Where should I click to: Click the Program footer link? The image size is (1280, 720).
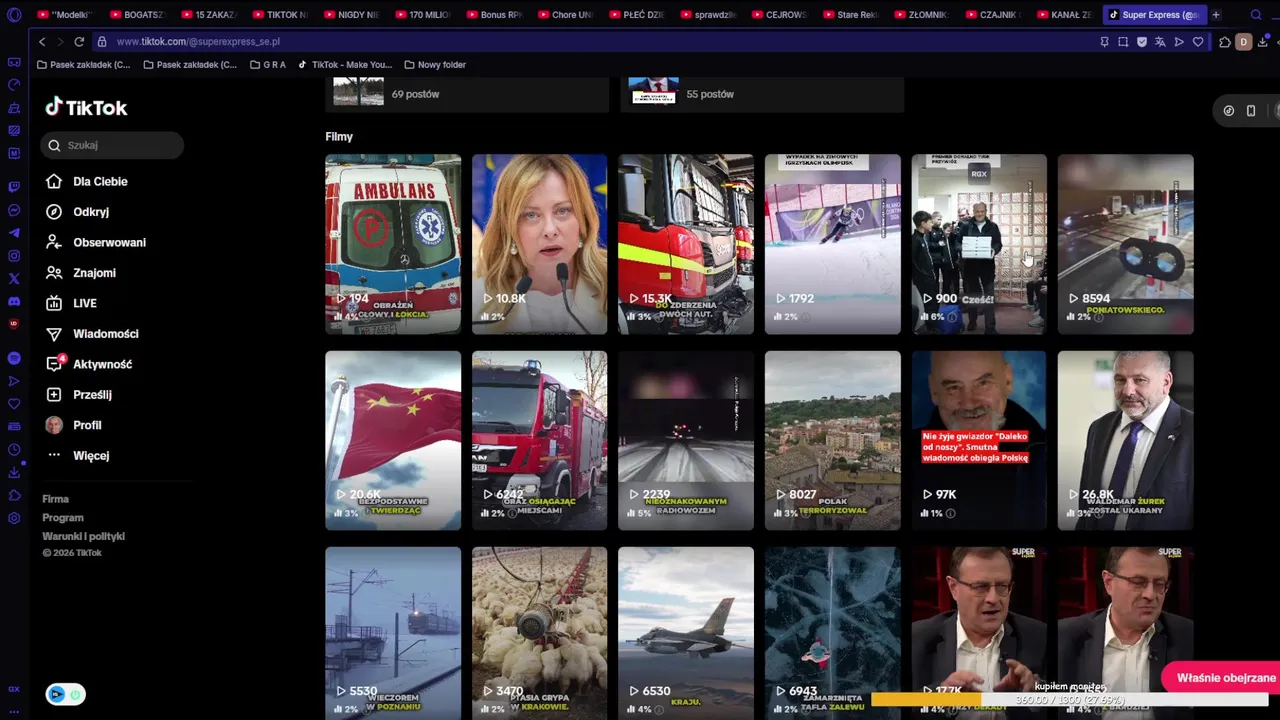63,518
